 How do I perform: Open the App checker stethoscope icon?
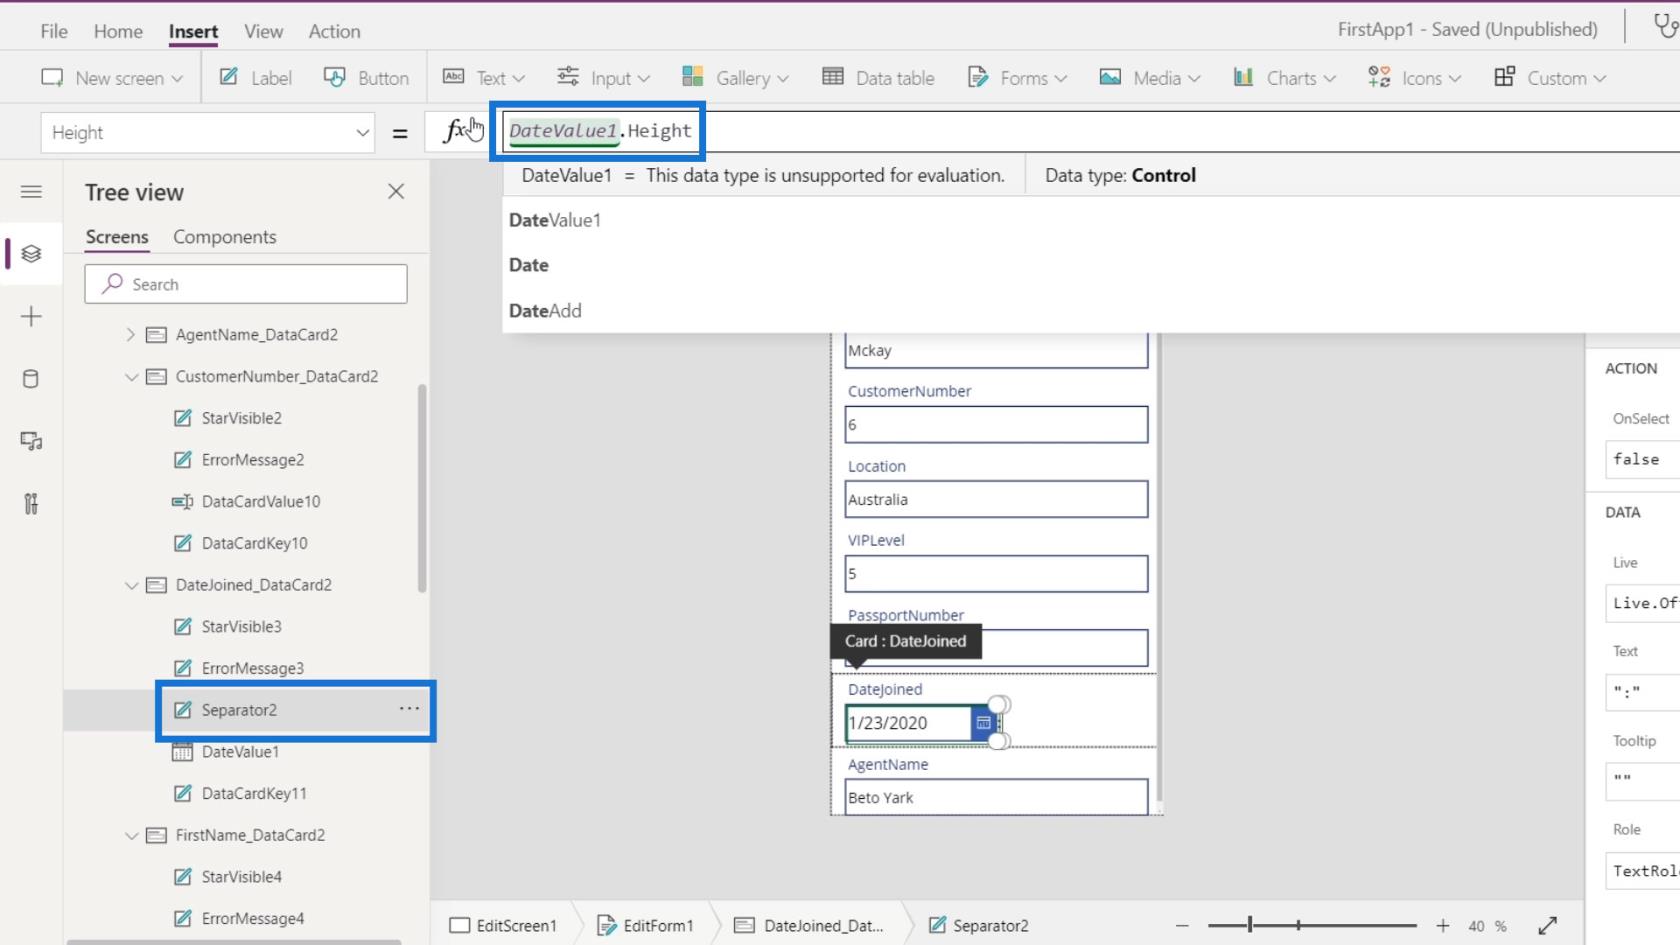[1666, 26]
